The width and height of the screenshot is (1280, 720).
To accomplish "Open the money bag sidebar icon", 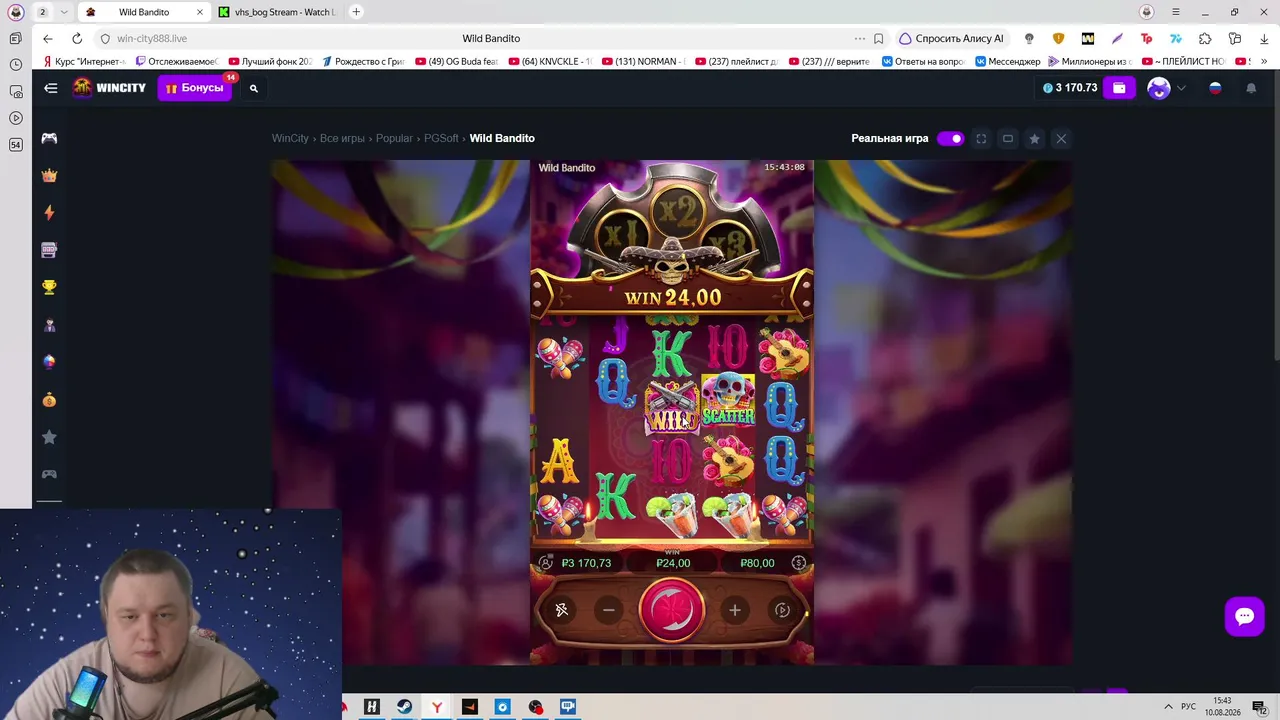I will coord(49,400).
